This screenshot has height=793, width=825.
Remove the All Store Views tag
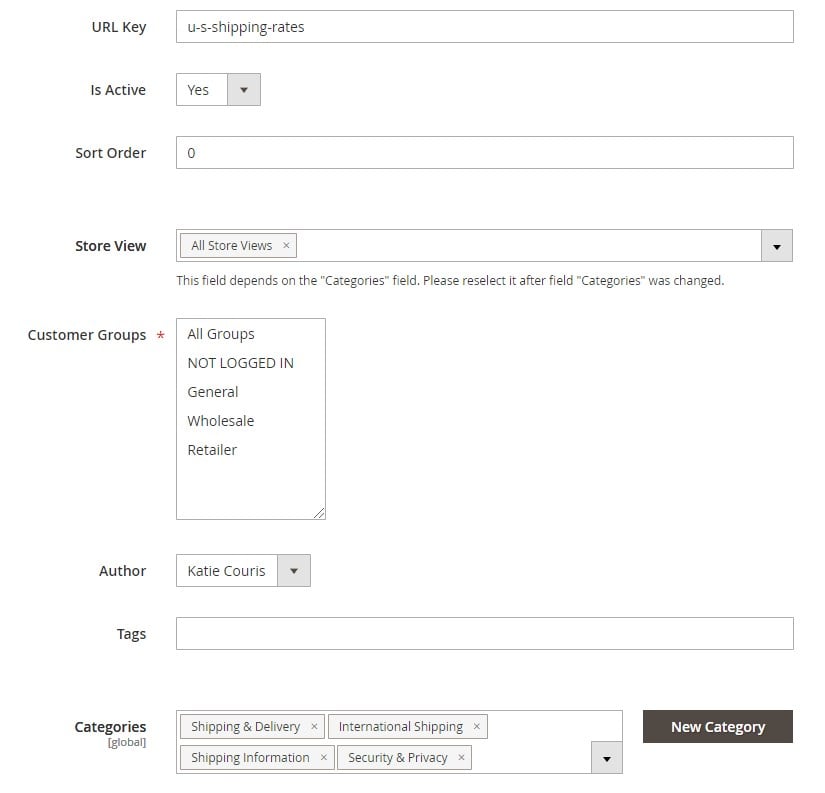pos(286,246)
